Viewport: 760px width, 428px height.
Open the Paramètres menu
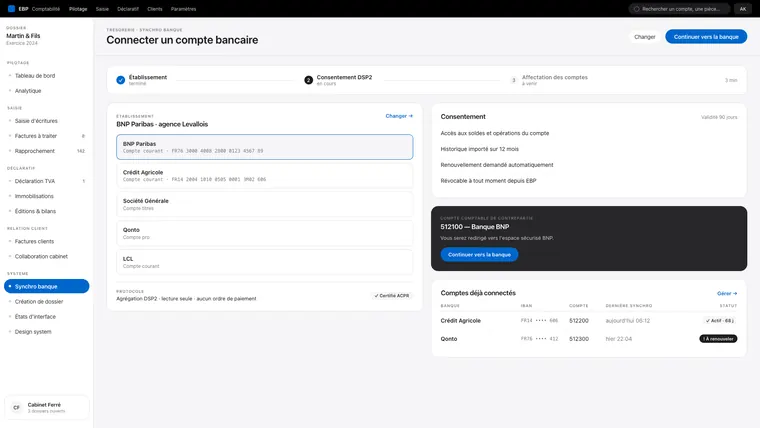tap(183, 9)
